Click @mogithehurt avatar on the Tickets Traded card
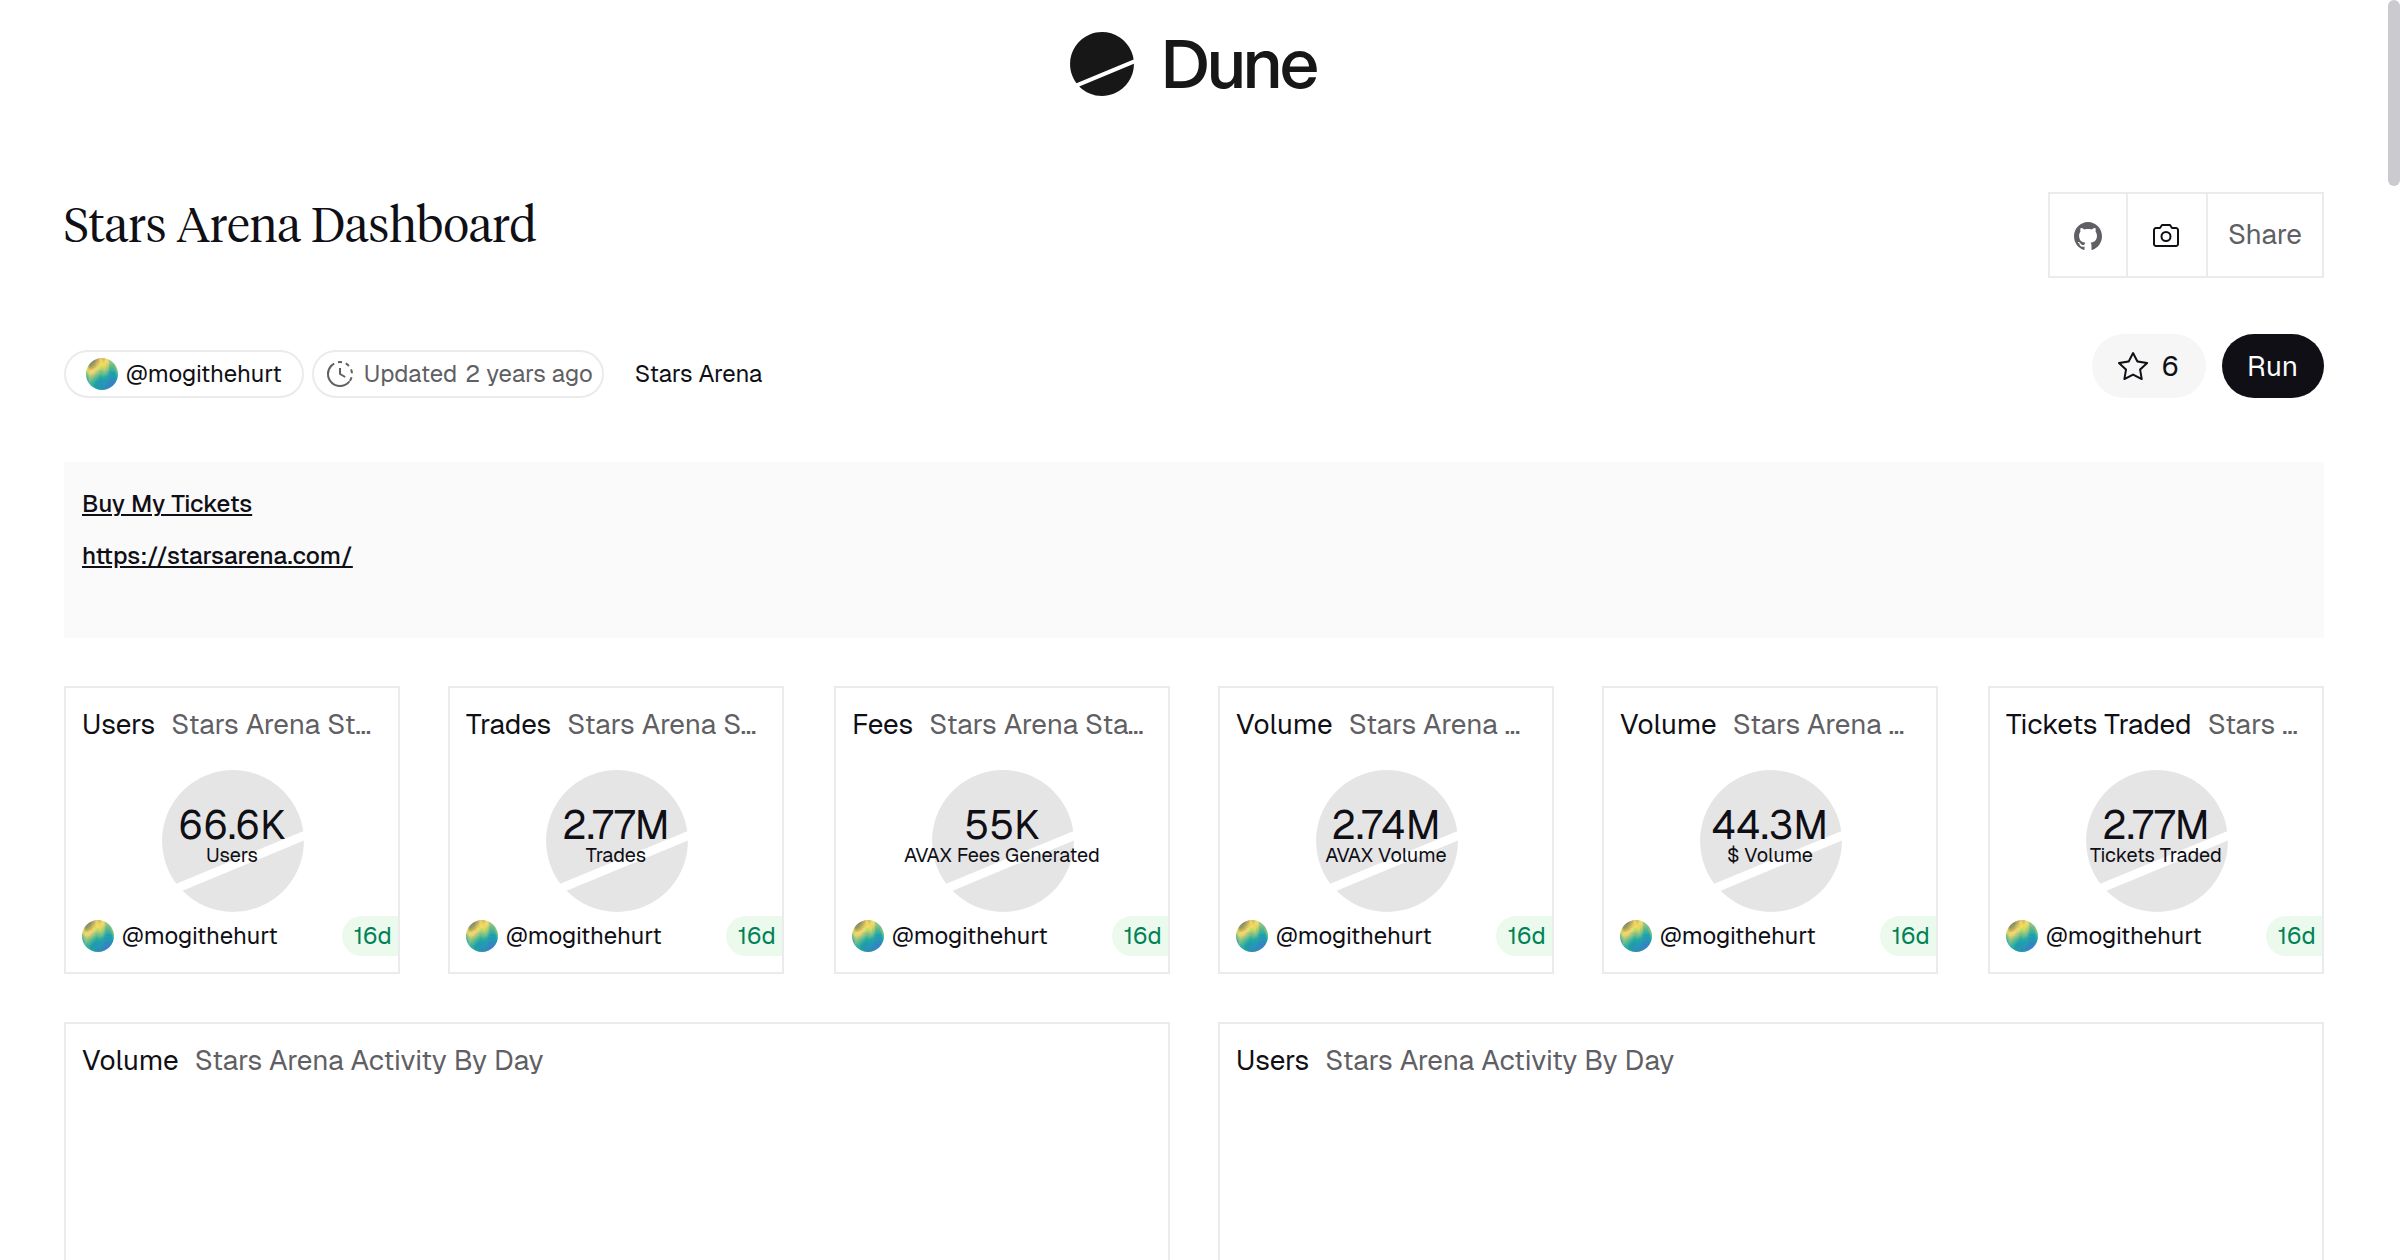2400x1260 pixels. 2022,936
